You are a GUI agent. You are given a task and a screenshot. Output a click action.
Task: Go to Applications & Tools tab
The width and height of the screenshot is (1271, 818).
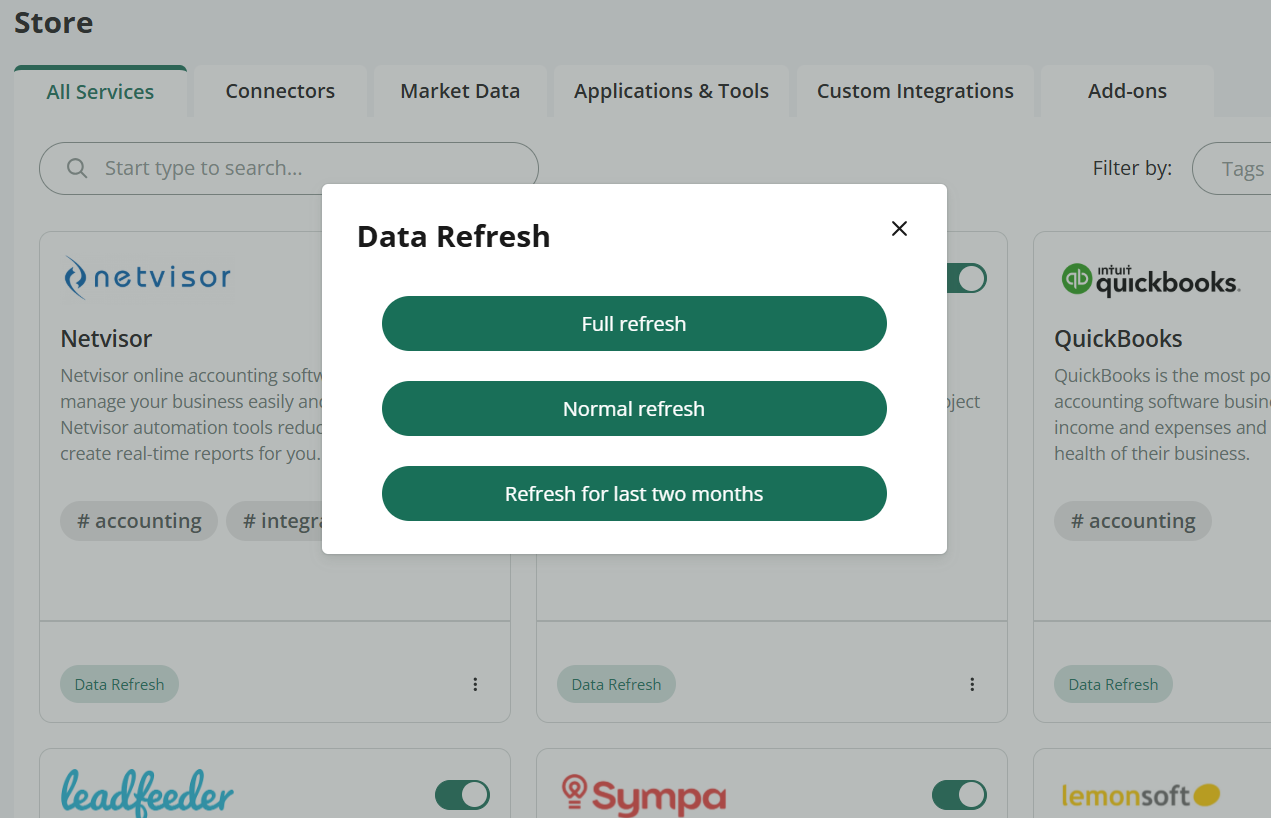[x=671, y=92]
